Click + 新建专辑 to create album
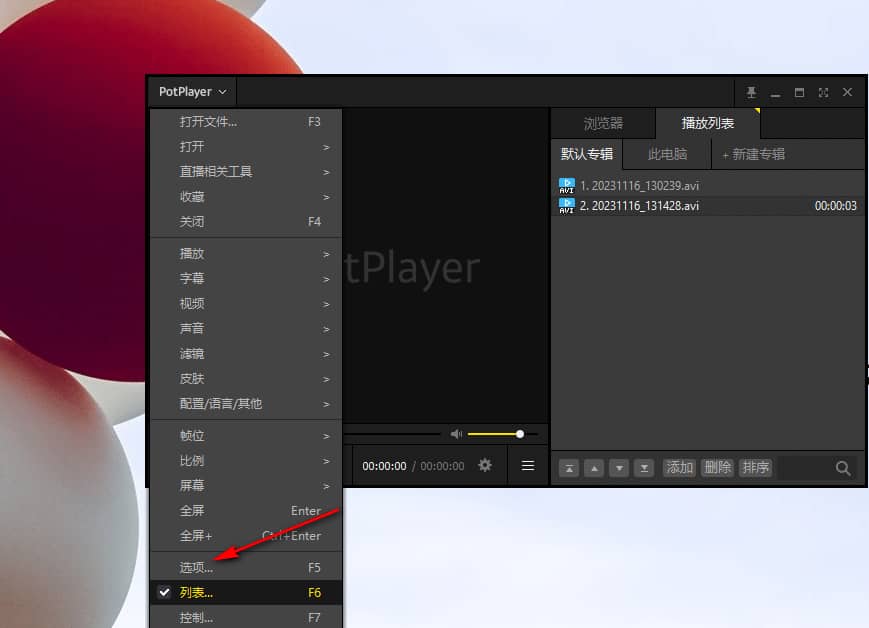Image resolution: width=869 pixels, height=628 pixels. [x=754, y=154]
